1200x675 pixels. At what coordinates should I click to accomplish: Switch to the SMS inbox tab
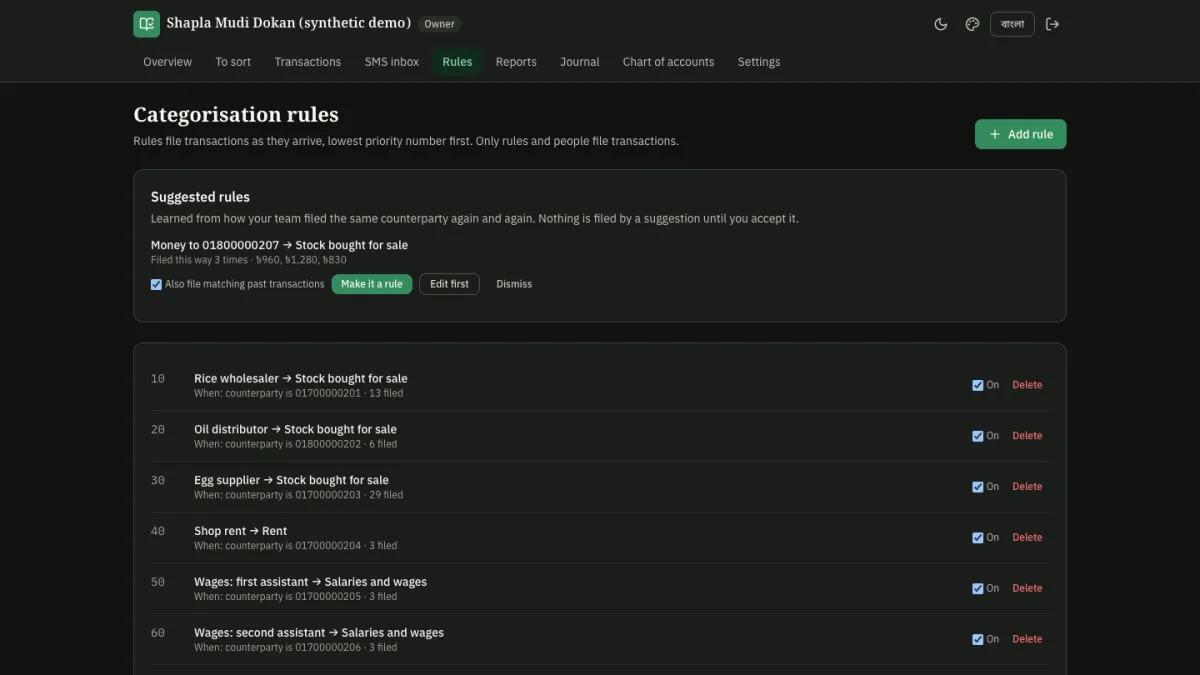[392, 62]
